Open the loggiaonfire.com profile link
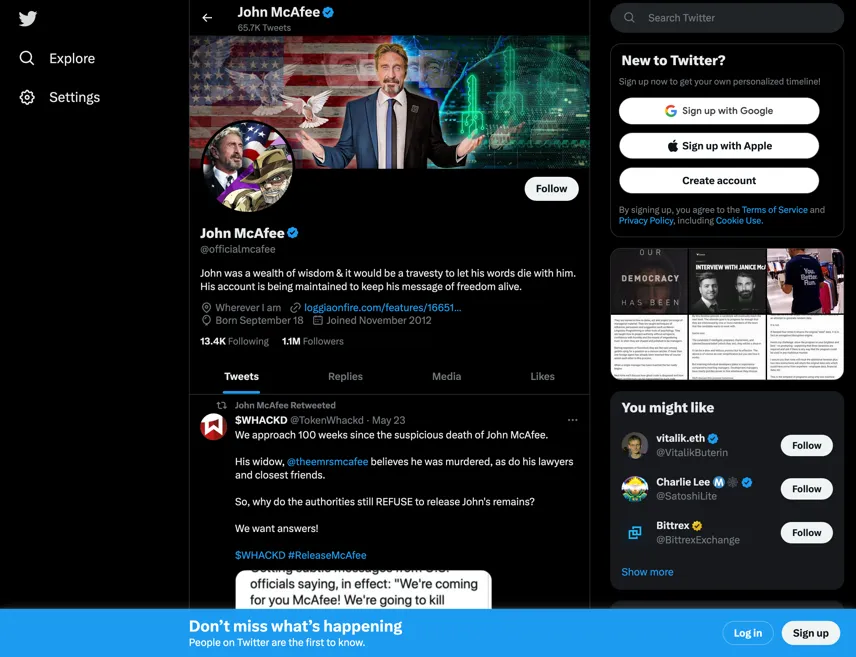 382,307
